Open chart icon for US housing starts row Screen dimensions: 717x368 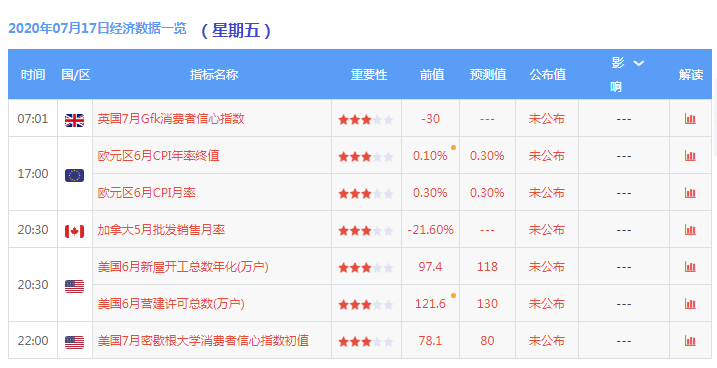tap(690, 267)
